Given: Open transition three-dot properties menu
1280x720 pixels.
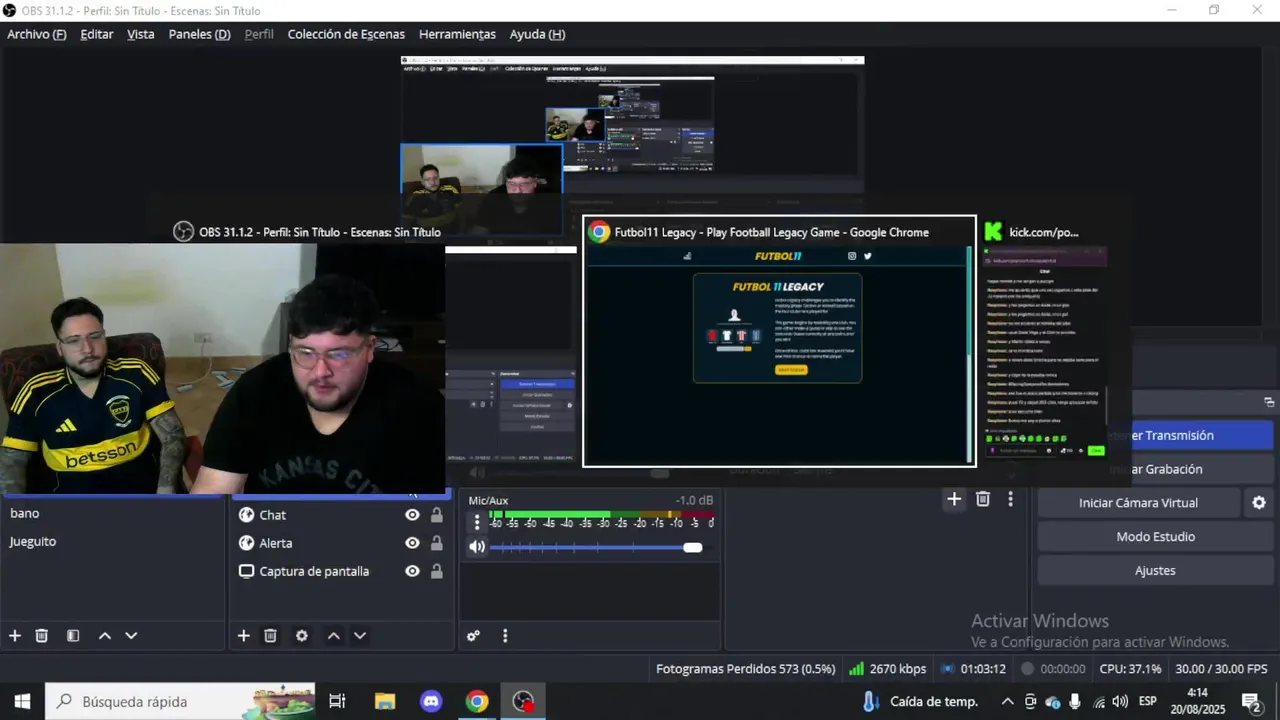Looking at the screenshot, I should tap(1011, 499).
